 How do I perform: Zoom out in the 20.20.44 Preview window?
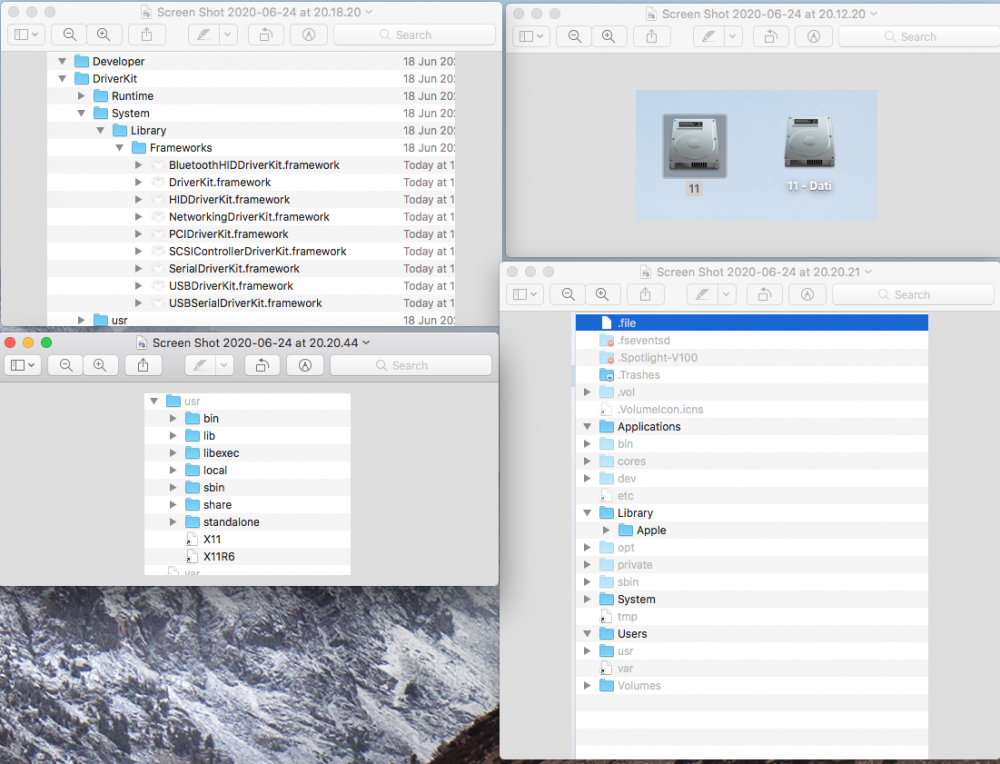66,365
